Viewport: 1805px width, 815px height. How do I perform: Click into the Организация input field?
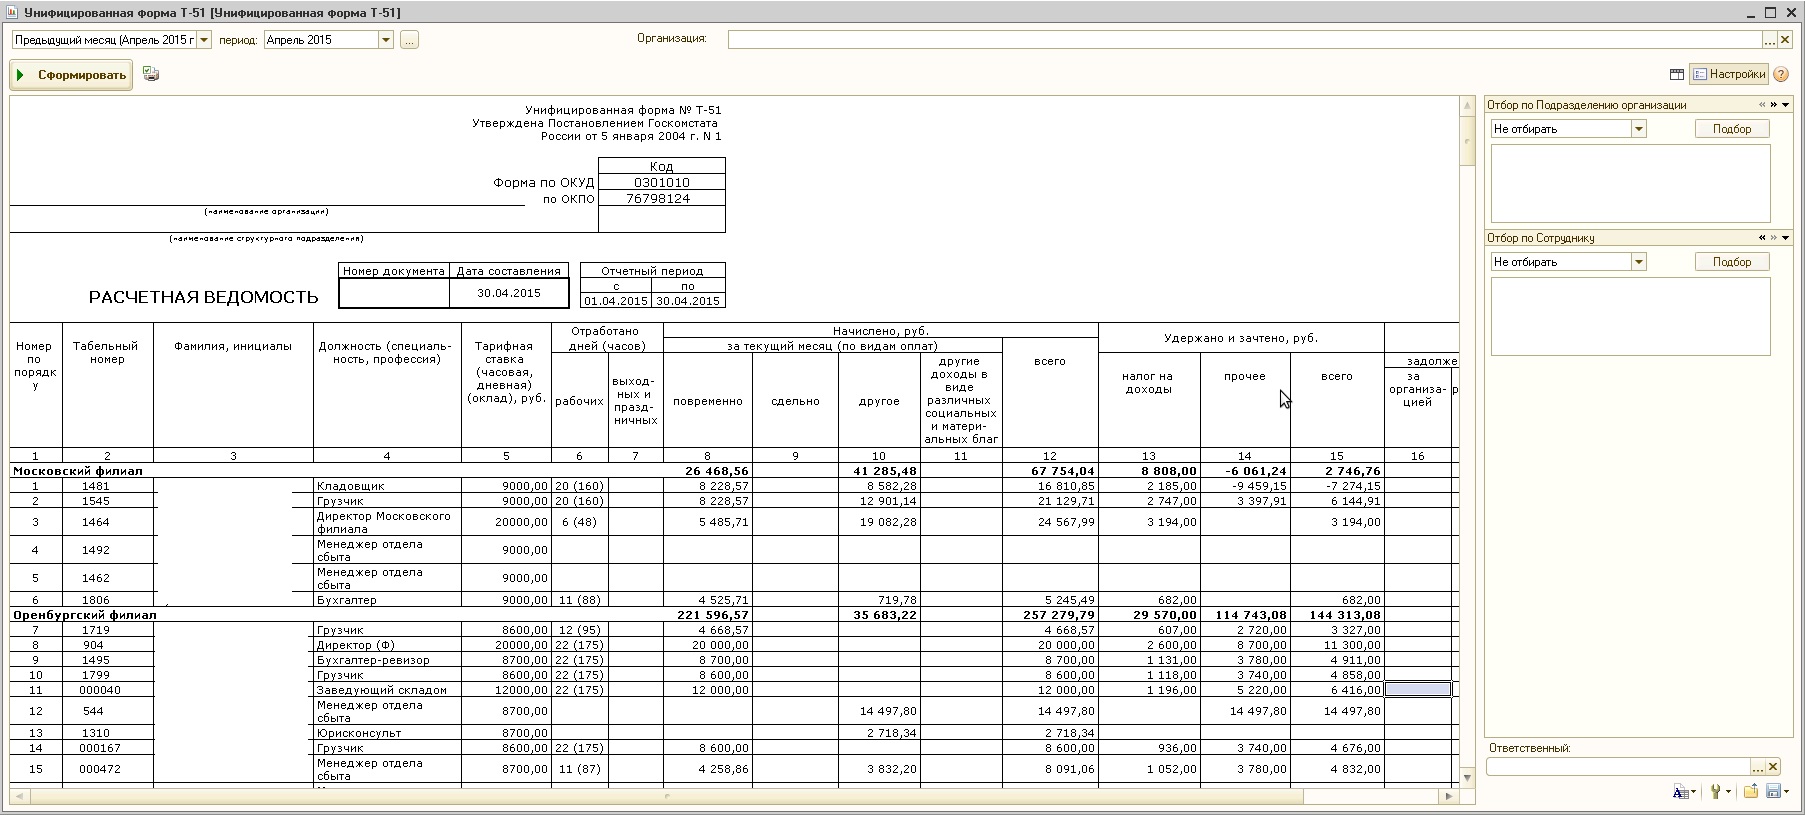pyautogui.click(x=1244, y=40)
